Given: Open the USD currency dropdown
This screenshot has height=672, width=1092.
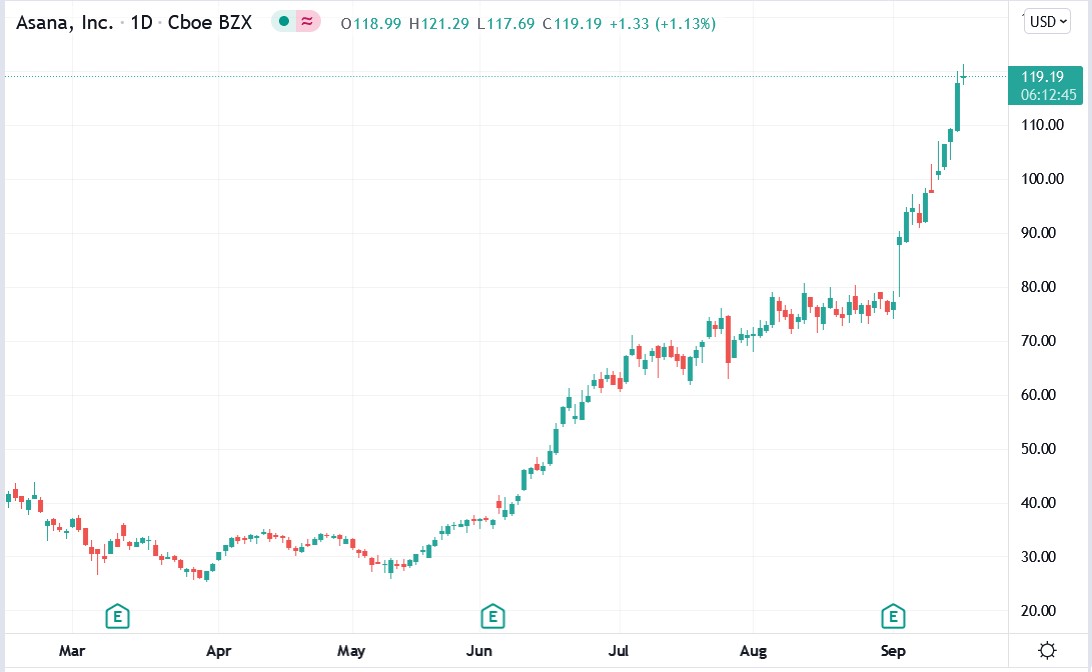Looking at the screenshot, I should (1046, 21).
